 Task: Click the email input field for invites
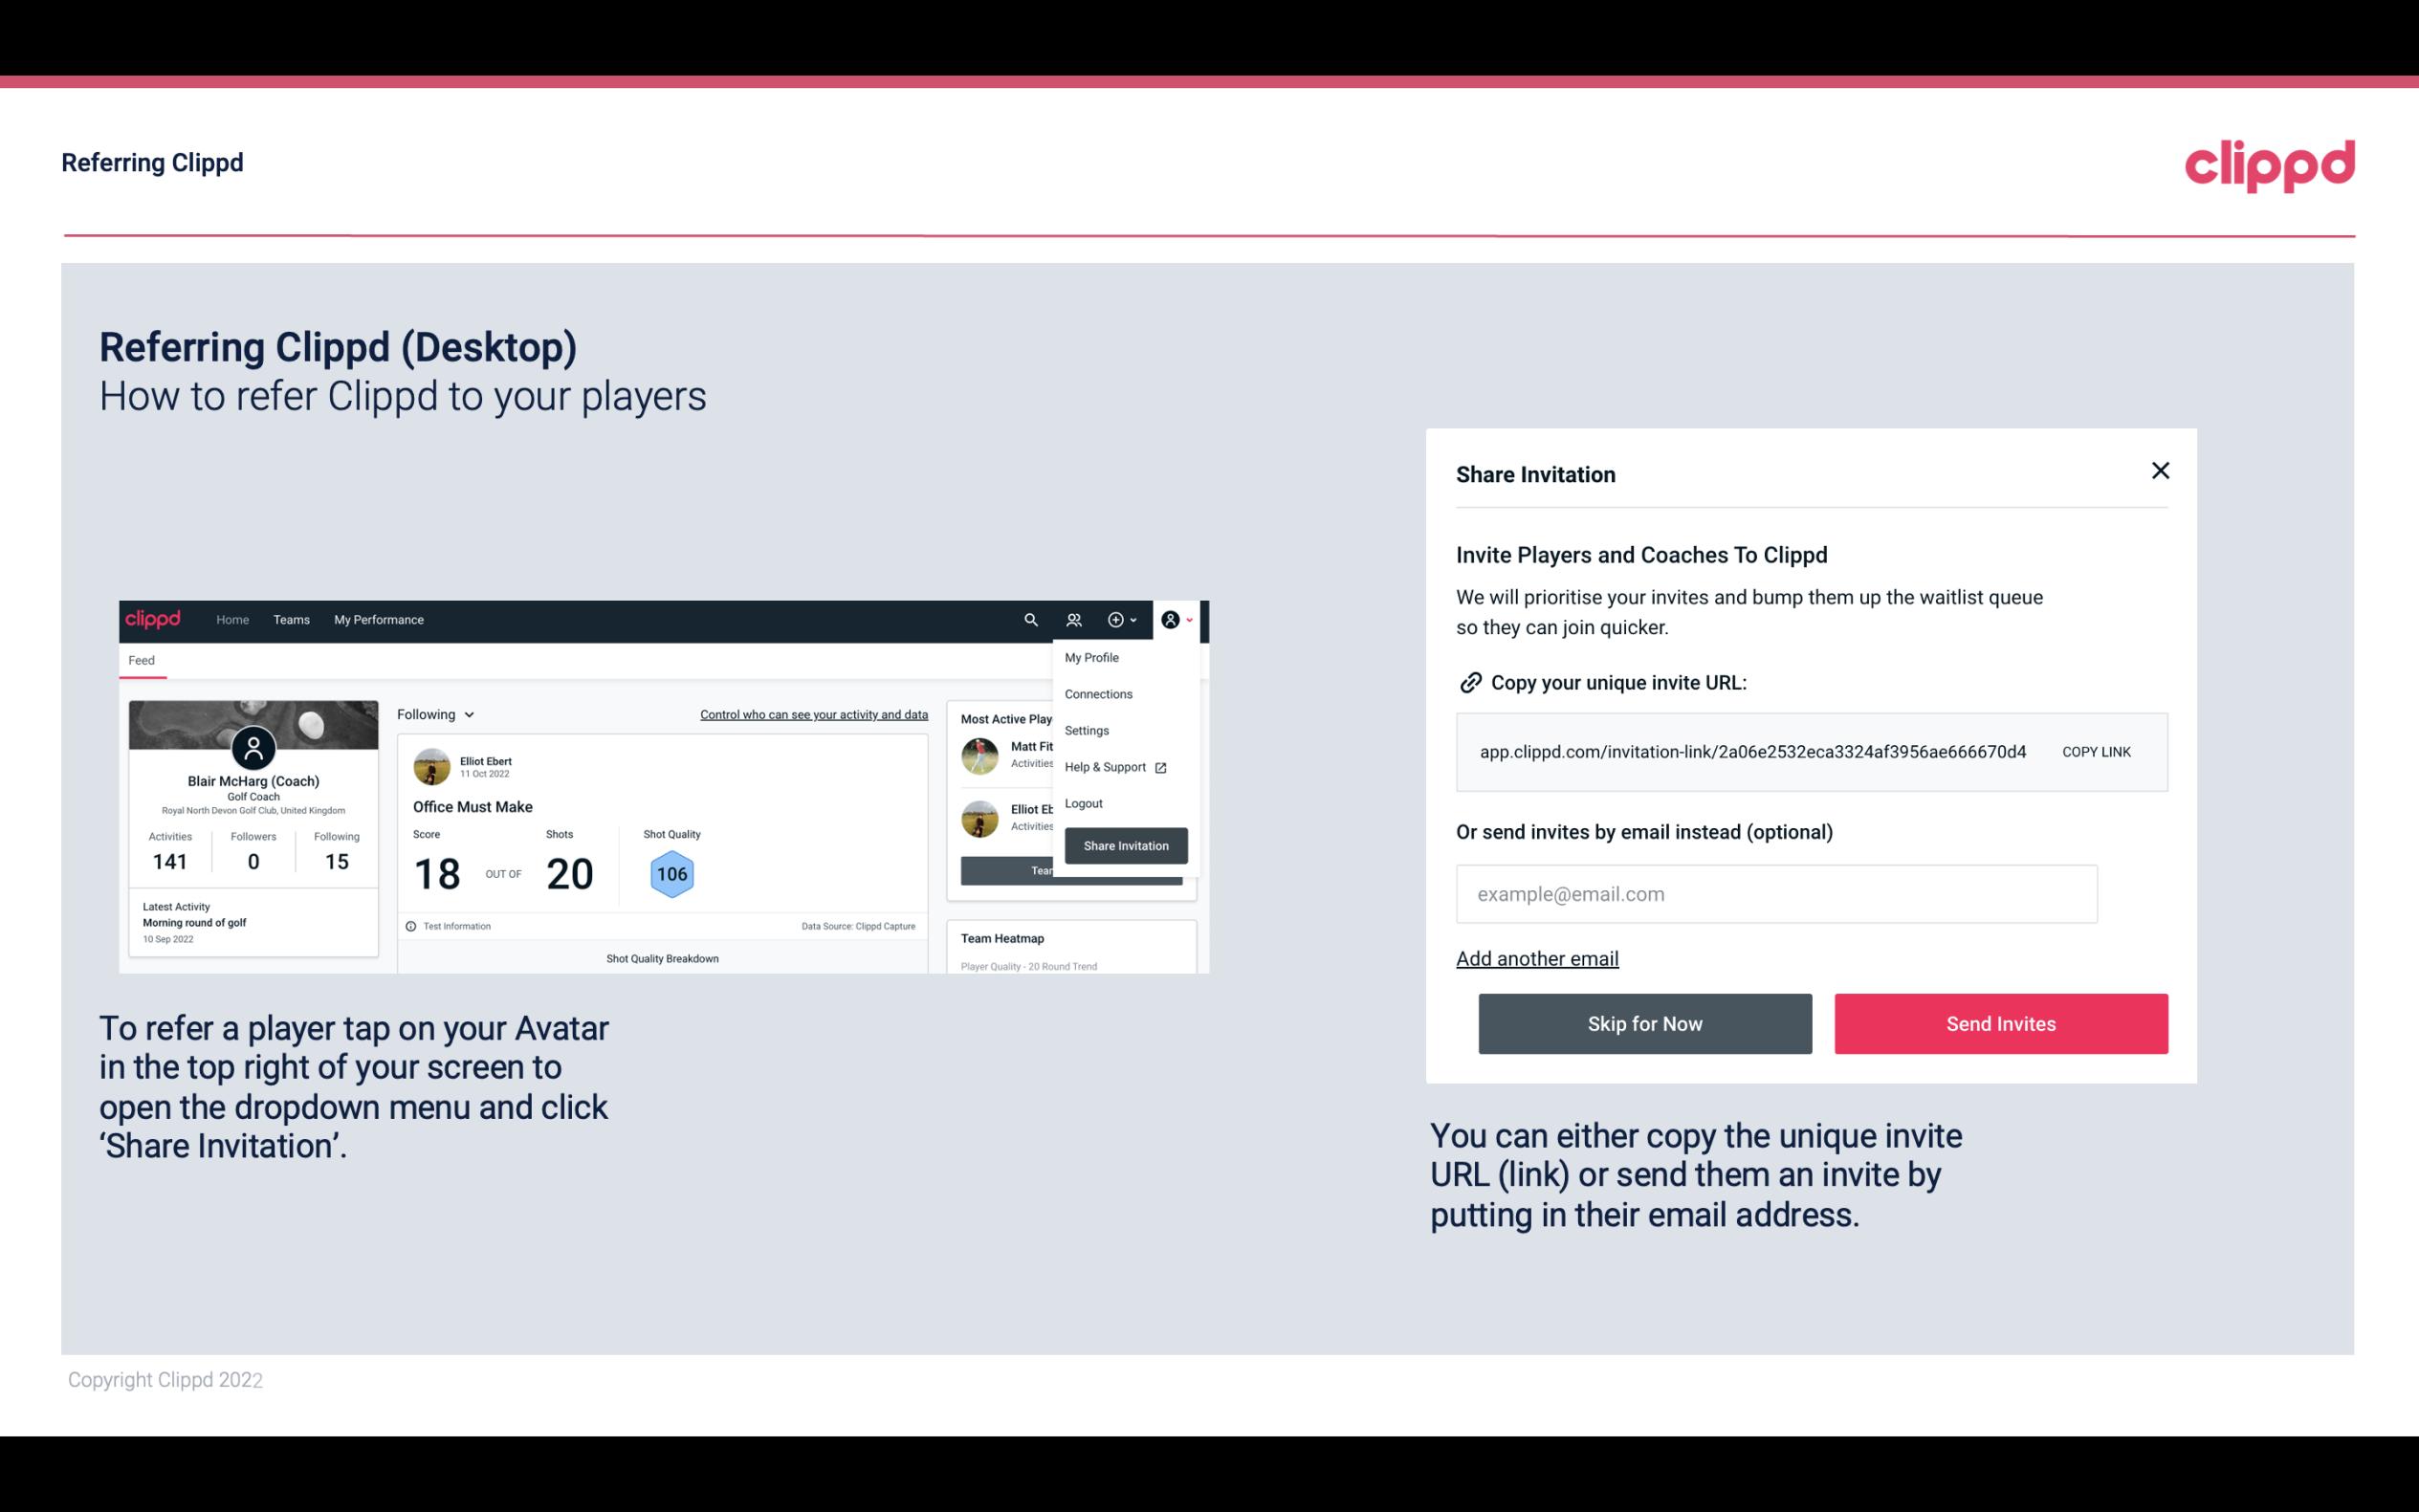(x=1776, y=893)
